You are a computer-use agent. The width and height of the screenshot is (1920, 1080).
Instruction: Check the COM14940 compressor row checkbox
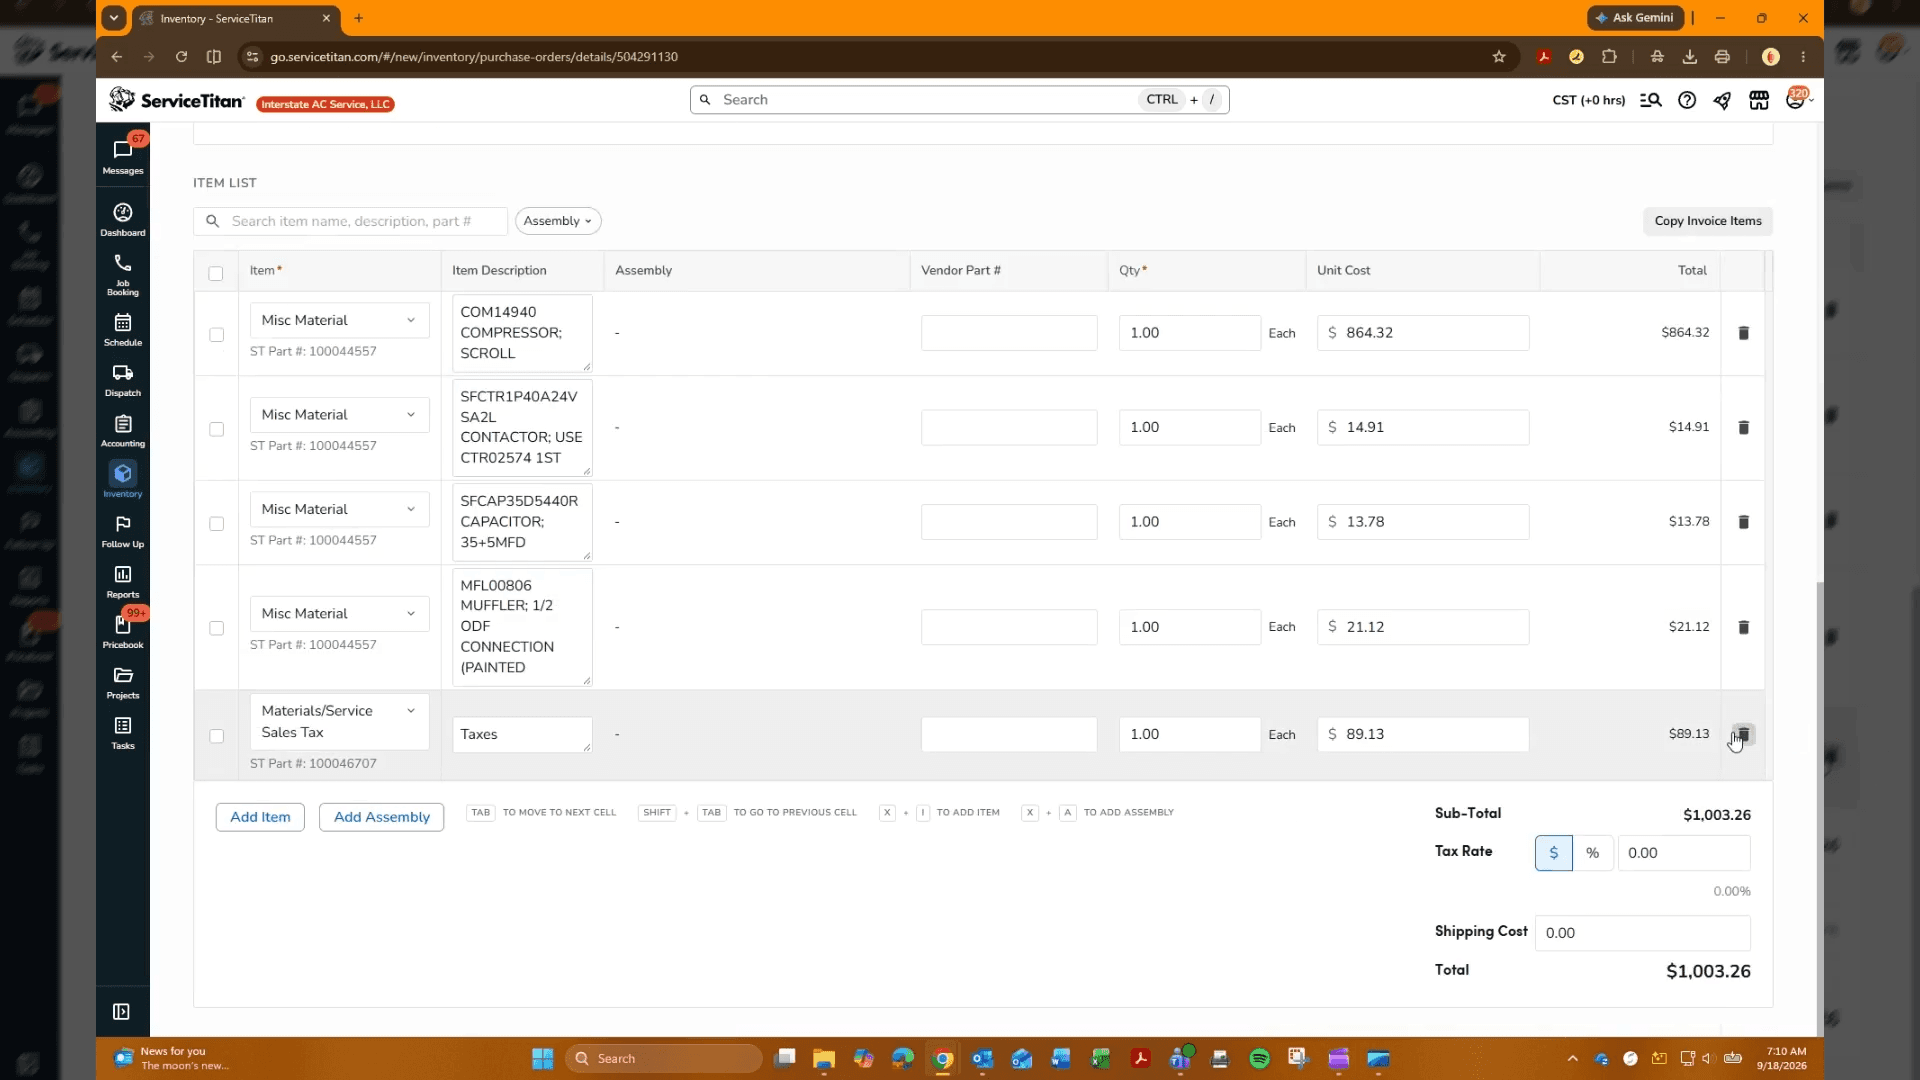click(x=216, y=334)
